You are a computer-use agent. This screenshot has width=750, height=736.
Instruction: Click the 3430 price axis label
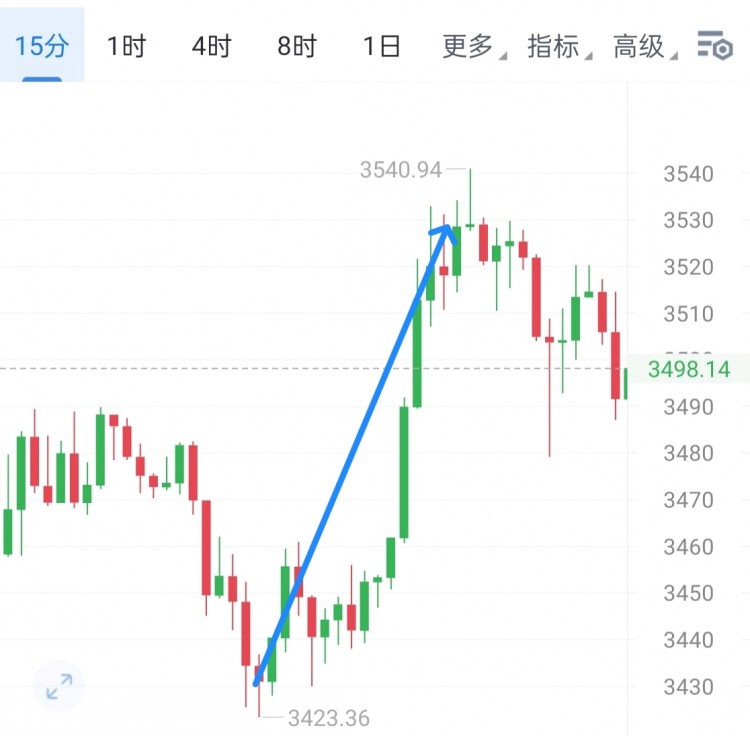coord(688,687)
